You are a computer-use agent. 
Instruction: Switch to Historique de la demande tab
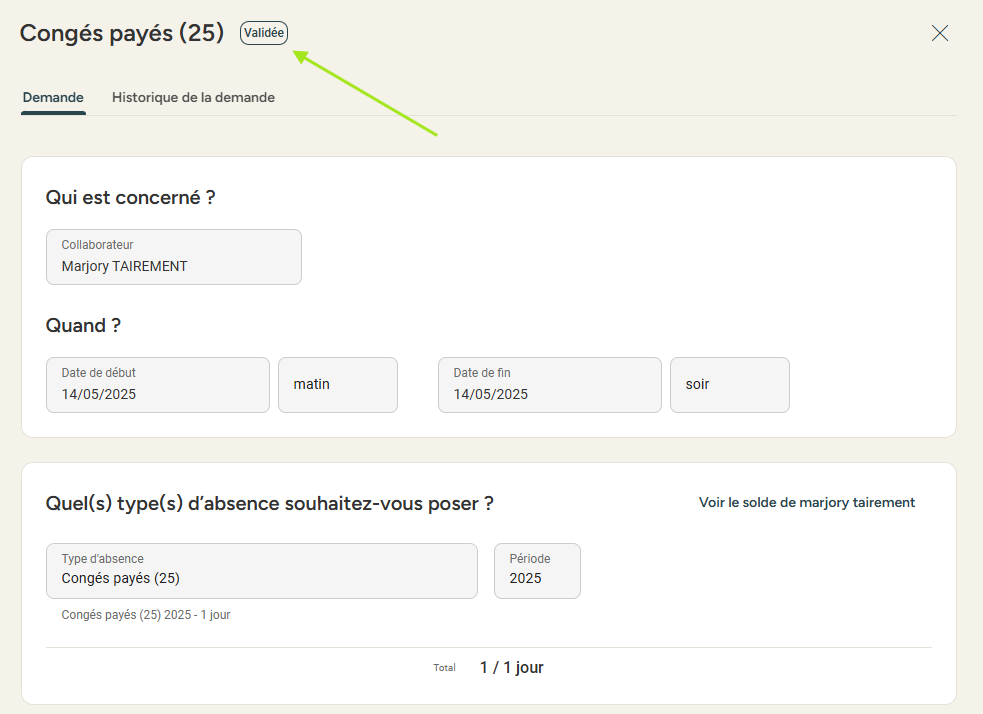click(193, 97)
